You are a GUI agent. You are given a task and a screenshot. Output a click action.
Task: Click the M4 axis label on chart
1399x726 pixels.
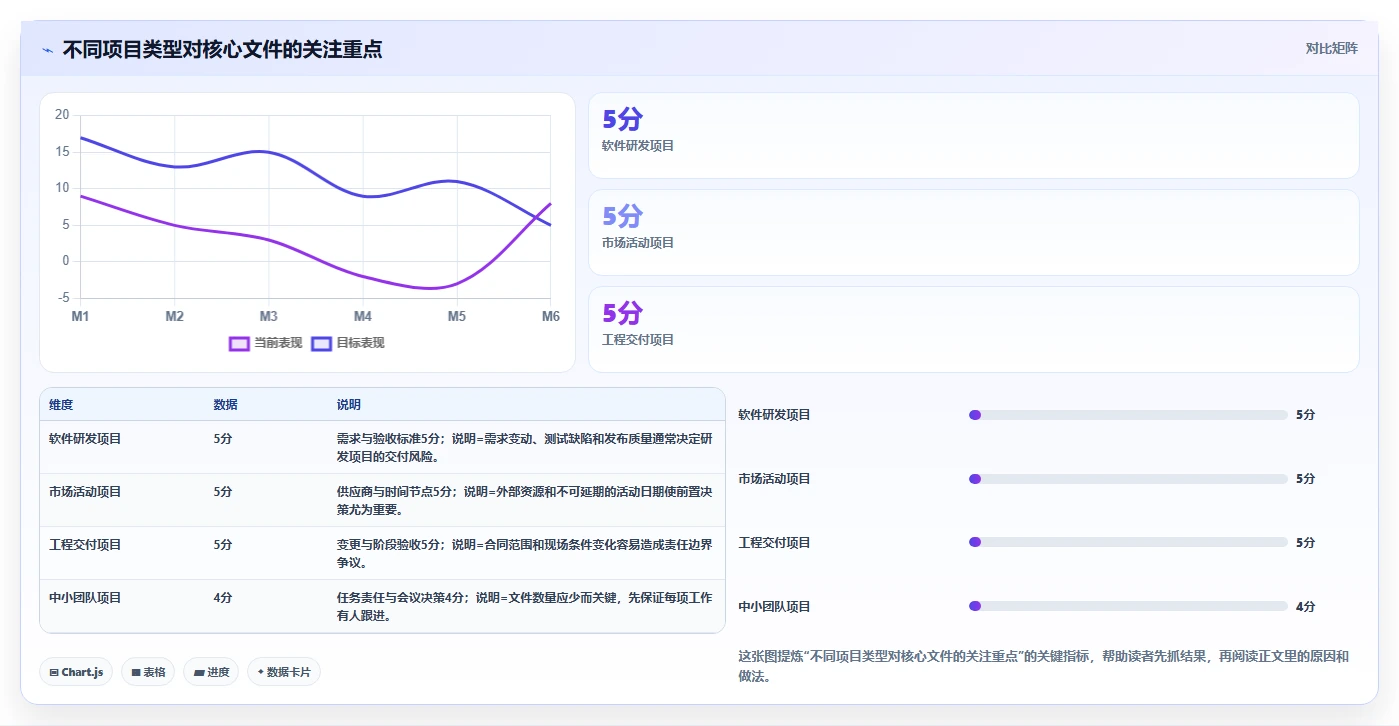(362, 317)
